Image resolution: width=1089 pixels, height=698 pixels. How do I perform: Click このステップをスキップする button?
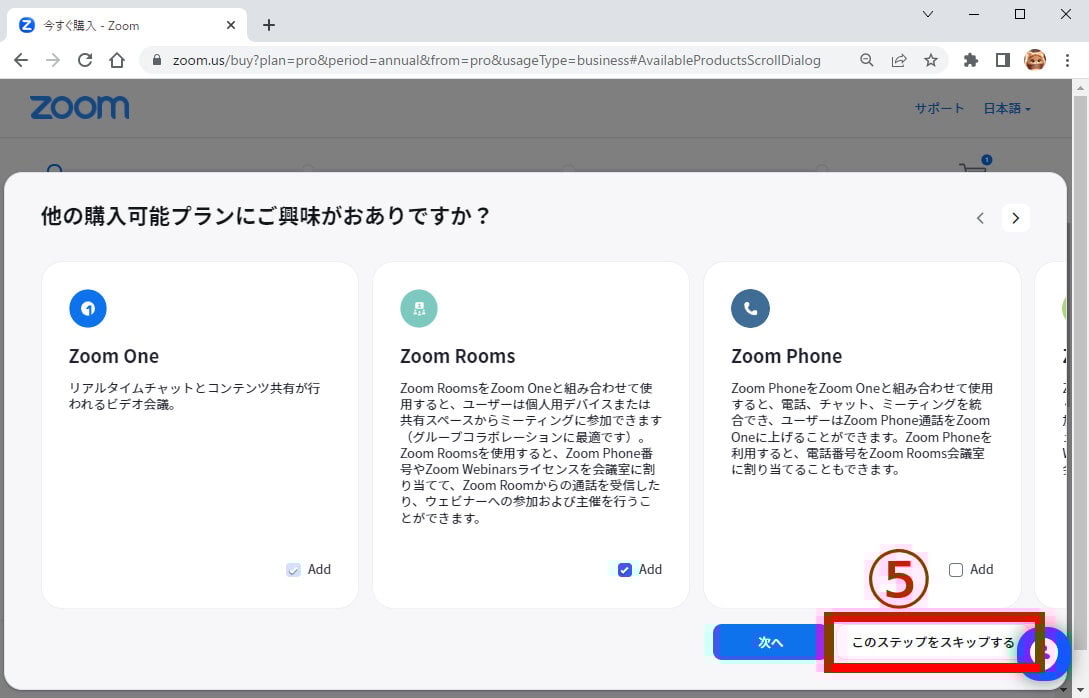(x=933, y=642)
